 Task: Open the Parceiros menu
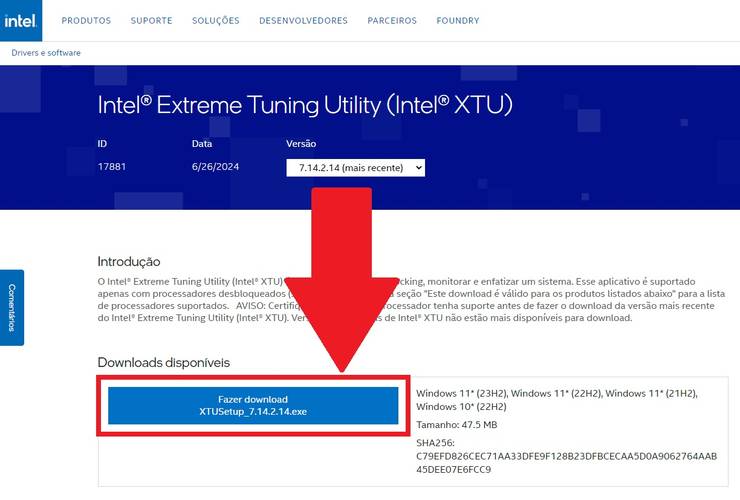[x=392, y=21]
